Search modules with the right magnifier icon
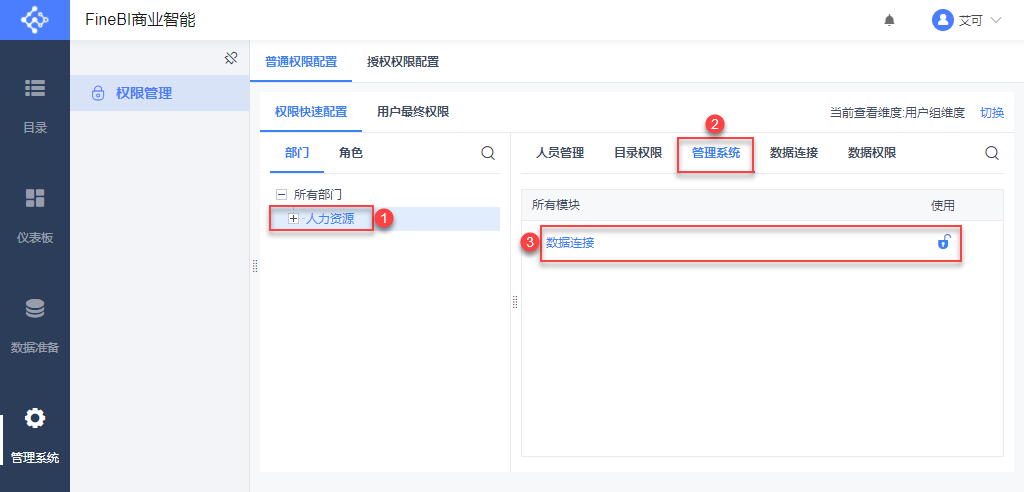Screen dimensions: 1024x492 click(992, 153)
